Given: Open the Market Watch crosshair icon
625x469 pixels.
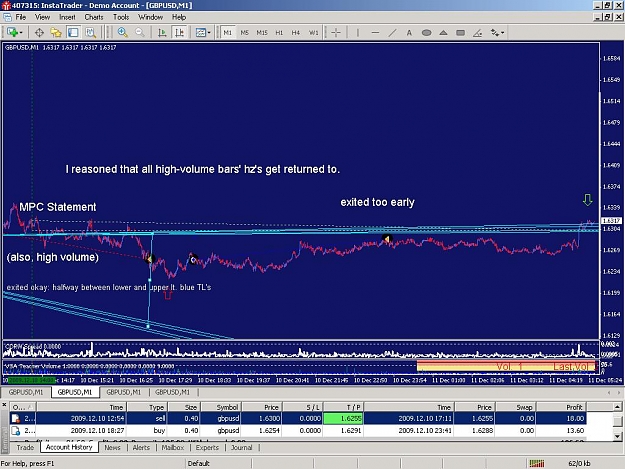Looking at the screenshot, I should 39,33.
